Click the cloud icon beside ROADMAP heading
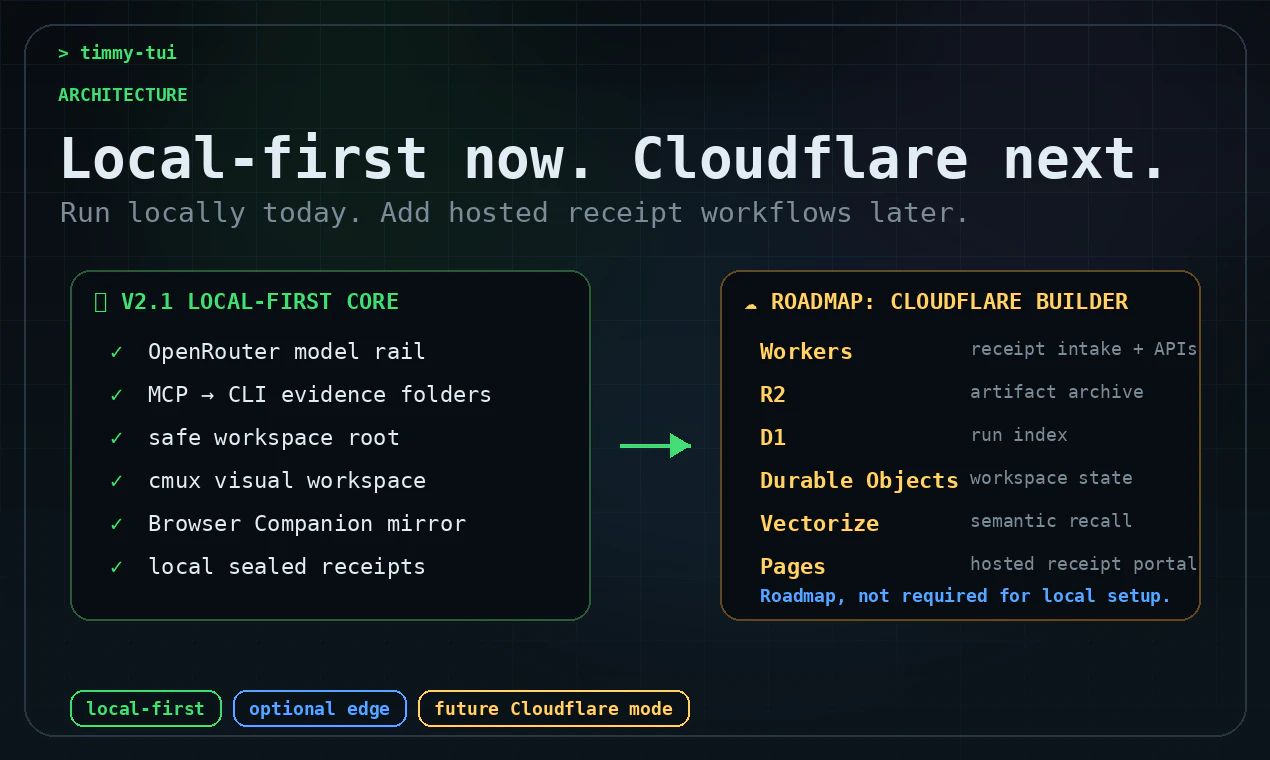1270x760 pixels. pyautogui.click(x=751, y=303)
